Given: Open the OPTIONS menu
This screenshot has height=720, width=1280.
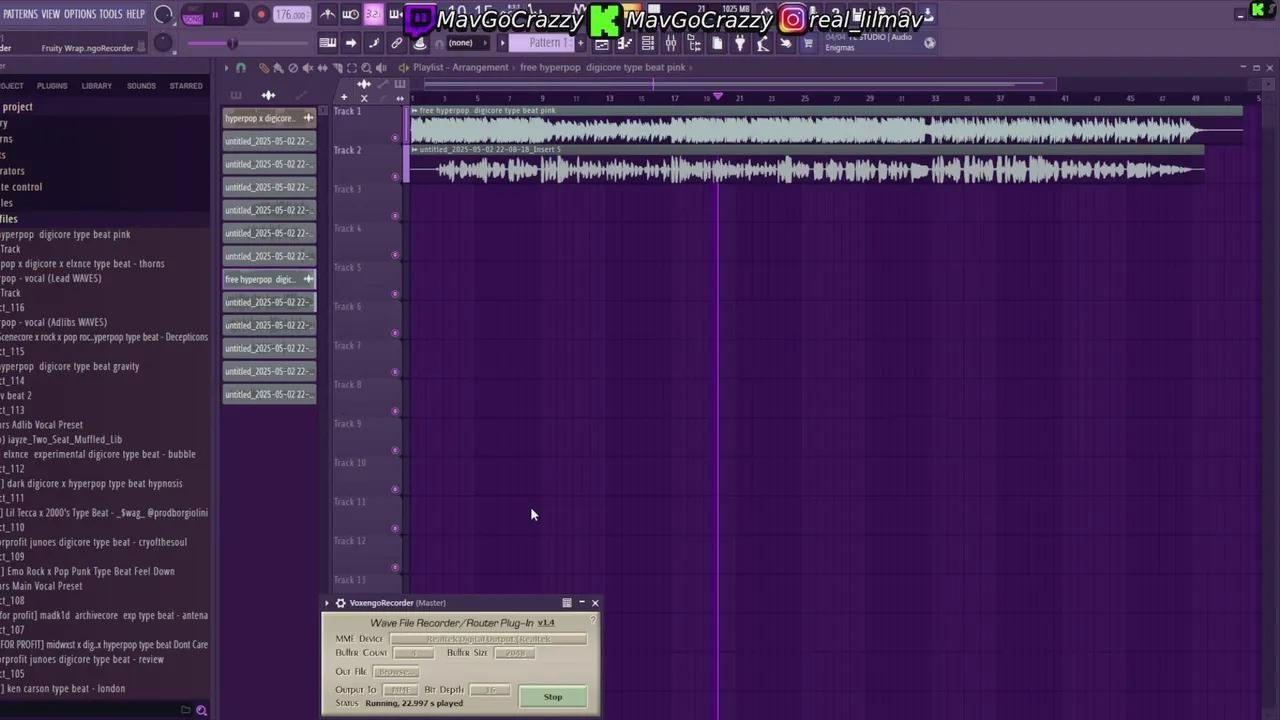Looking at the screenshot, I should coord(79,14).
